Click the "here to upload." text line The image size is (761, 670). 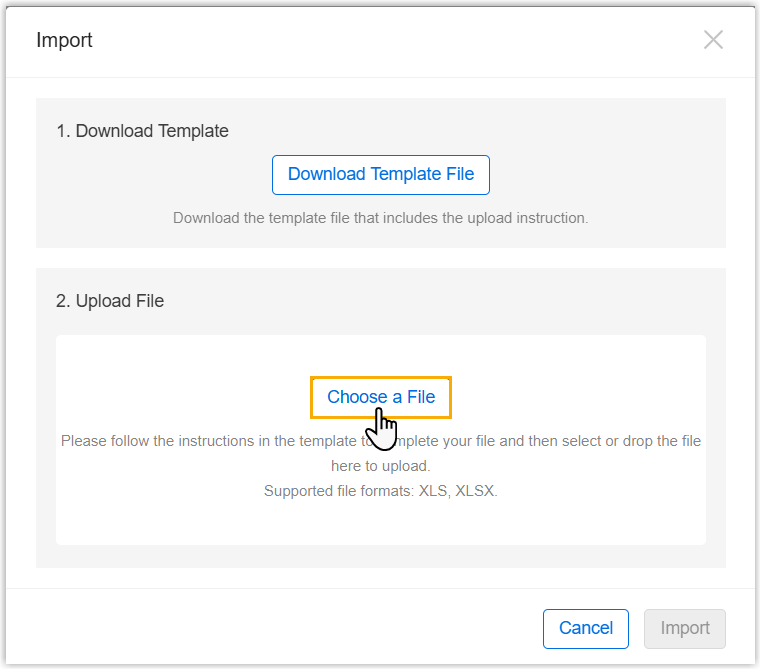click(380, 466)
